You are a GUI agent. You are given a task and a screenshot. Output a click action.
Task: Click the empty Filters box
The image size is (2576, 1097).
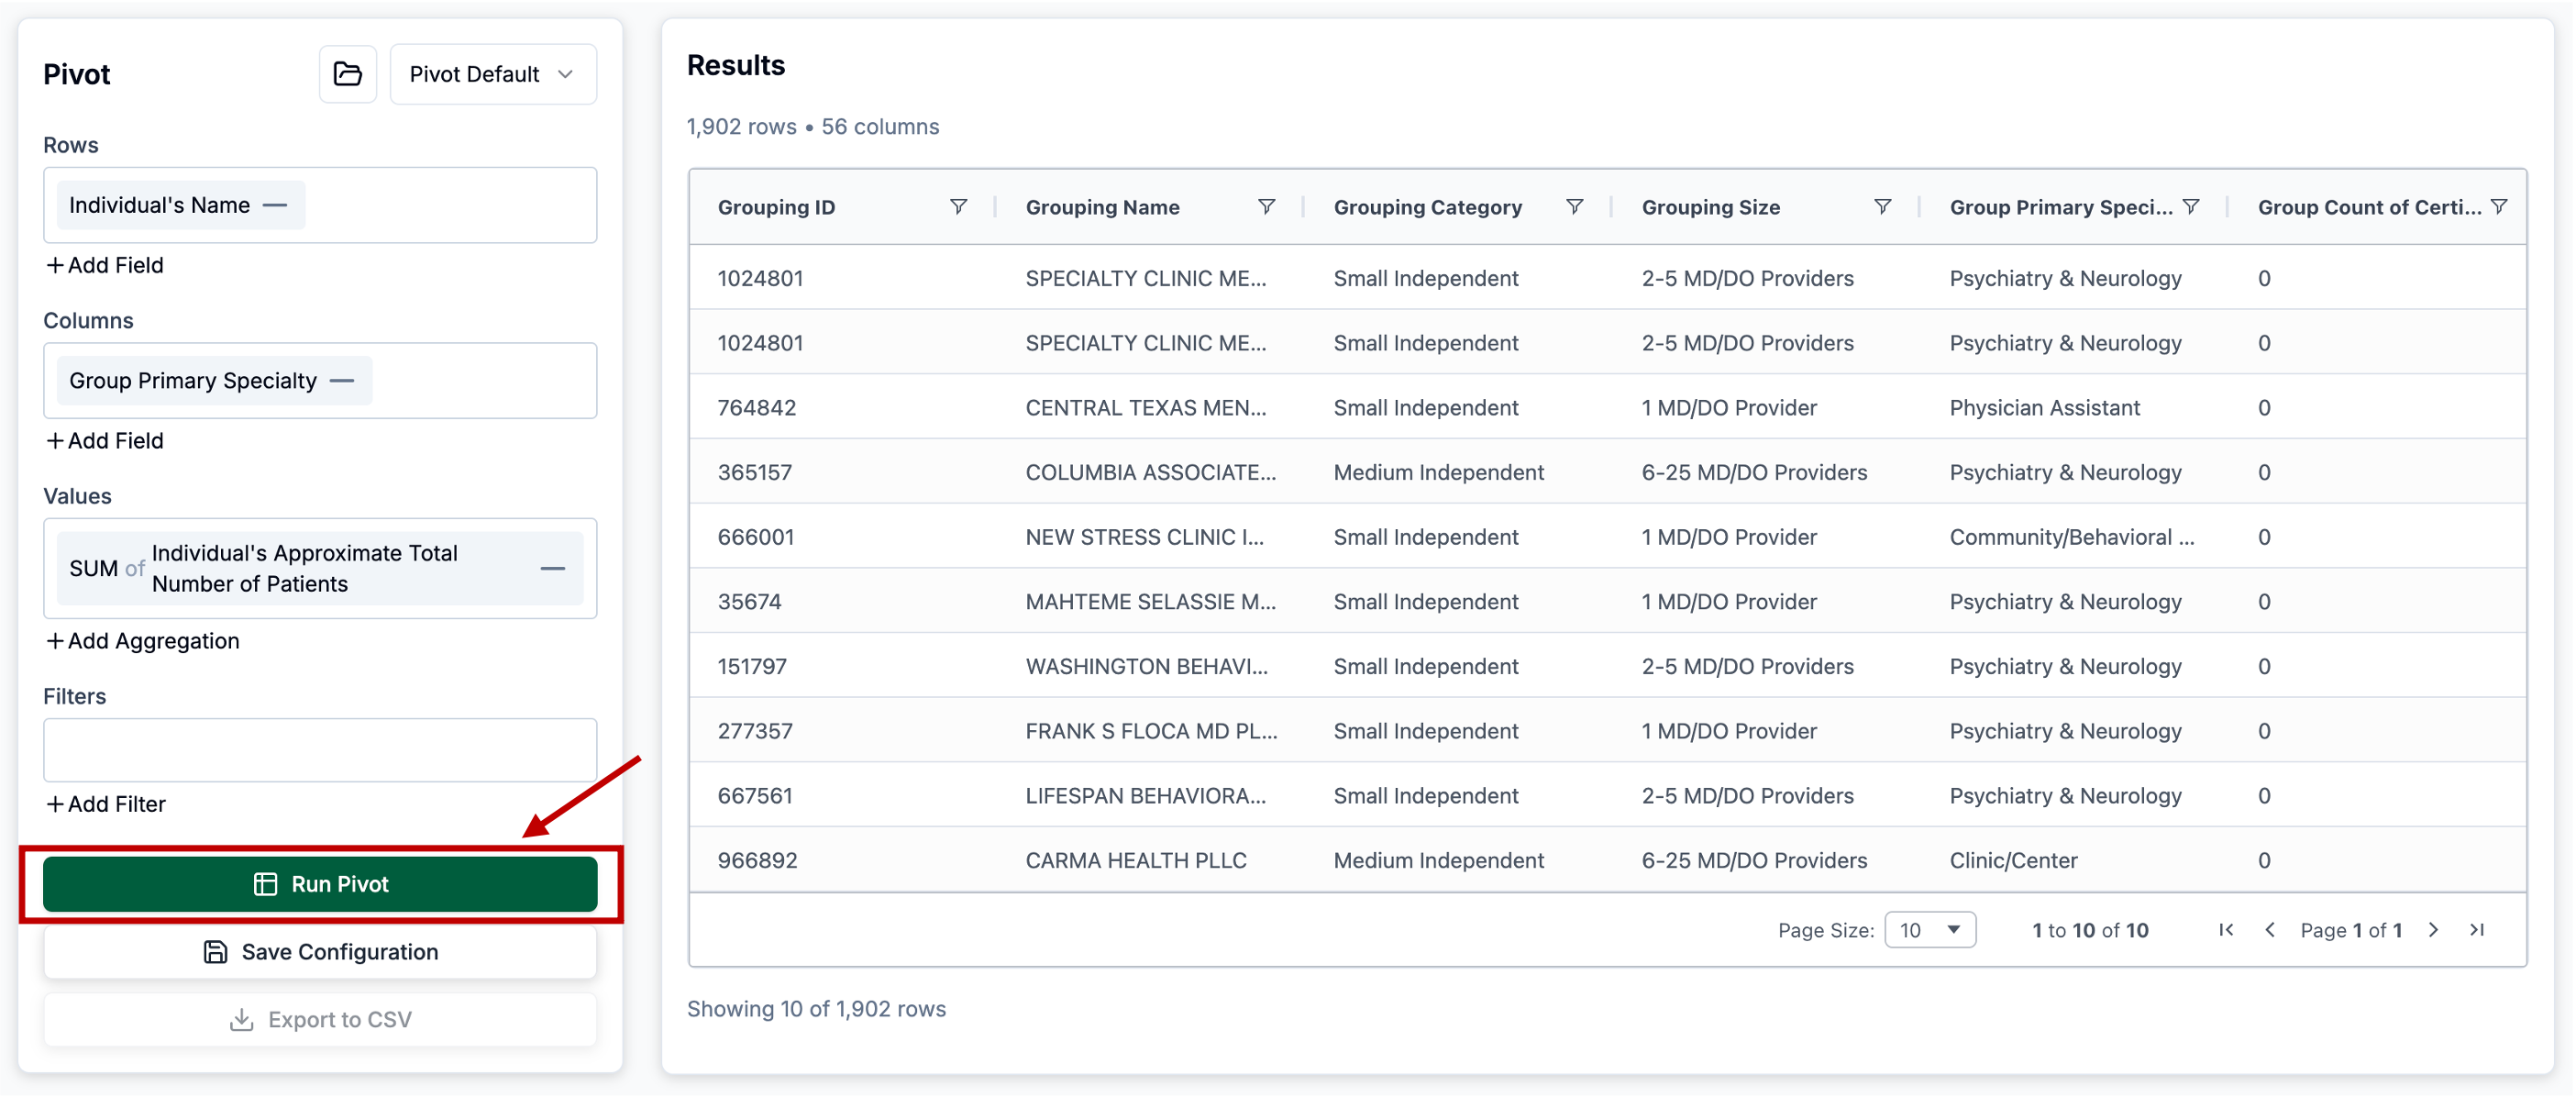click(320, 750)
